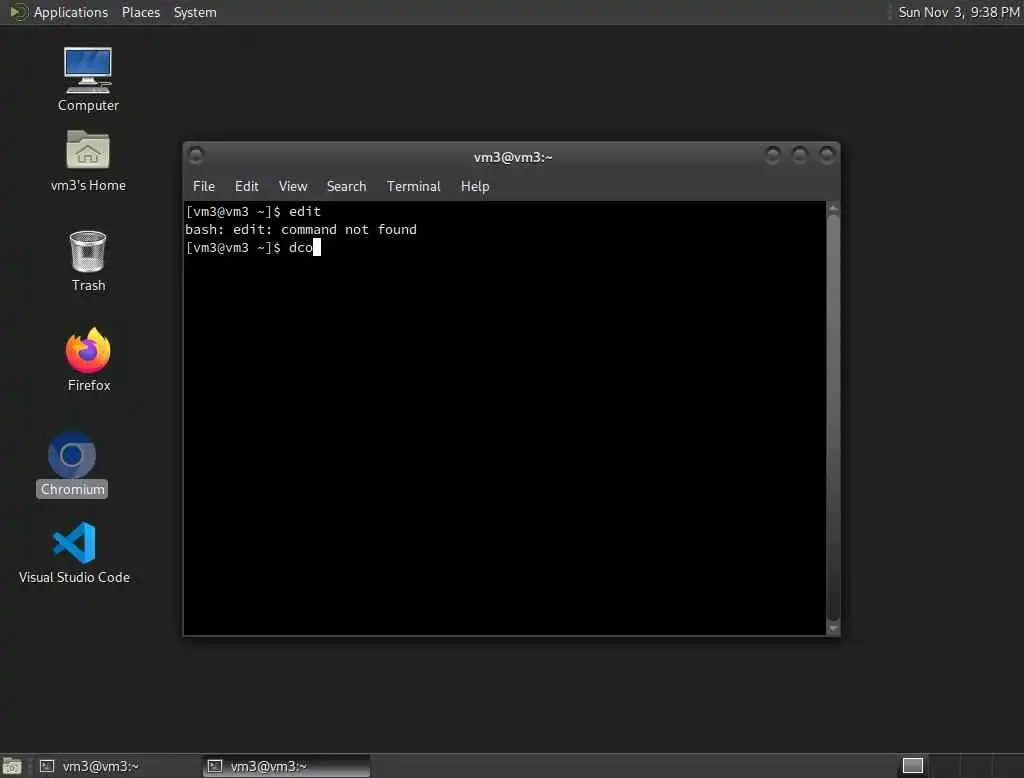This screenshot has width=1024, height=778.
Task: Open the terminal Edit menu
Action: coord(246,186)
